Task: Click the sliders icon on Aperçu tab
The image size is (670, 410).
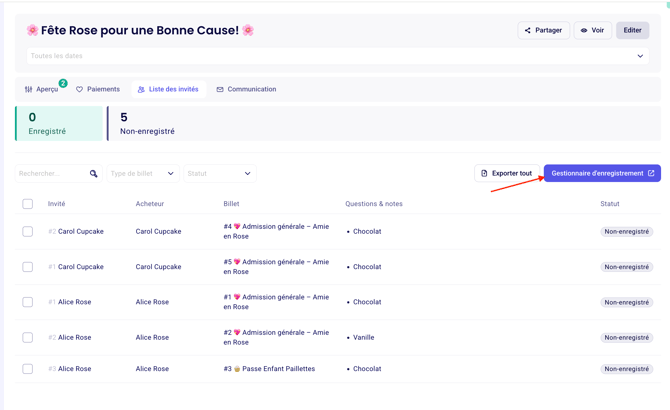Action: pyautogui.click(x=29, y=90)
